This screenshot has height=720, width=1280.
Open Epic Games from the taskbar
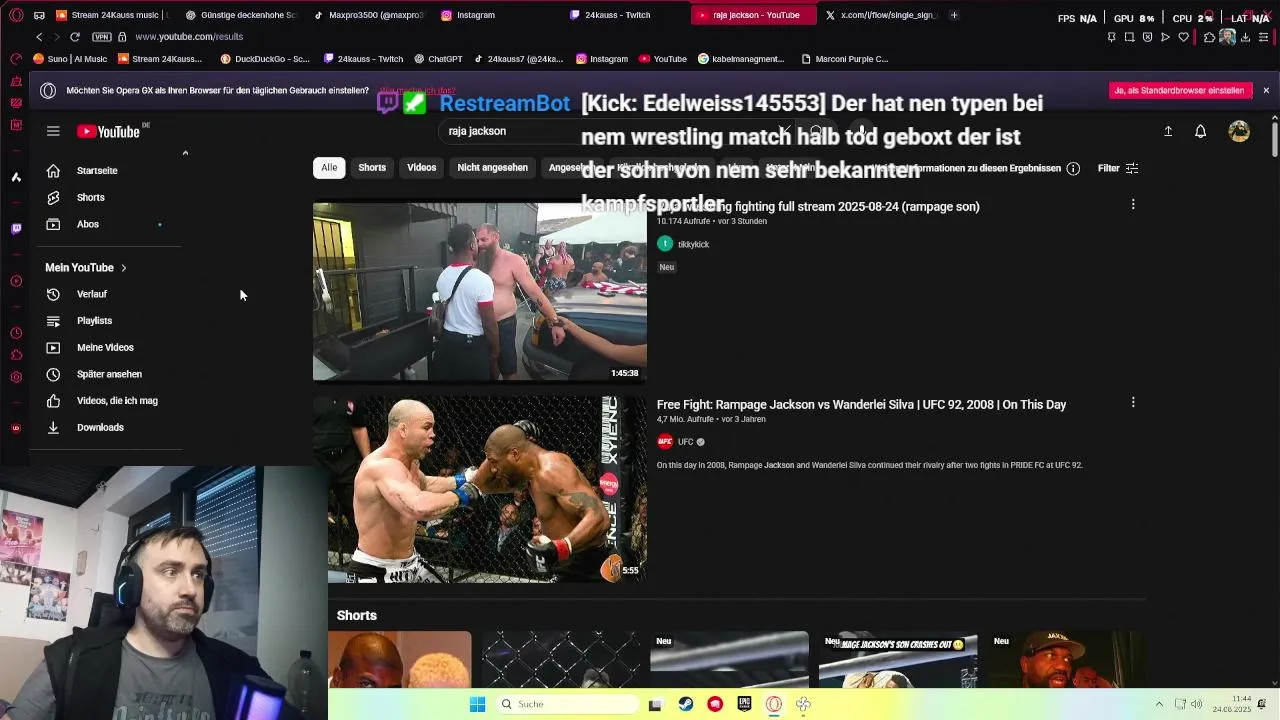pyautogui.click(x=744, y=704)
